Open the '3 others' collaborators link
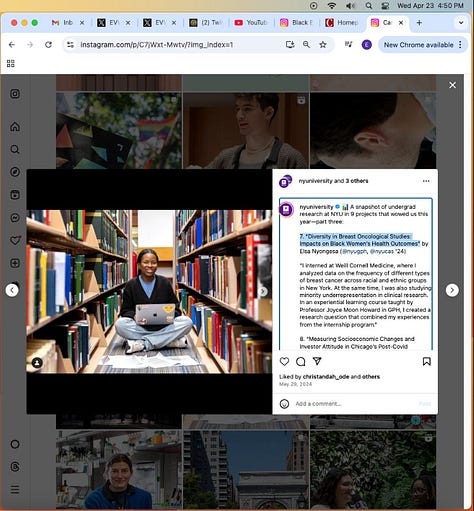The width and height of the screenshot is (474, 511). [x=357, y=181]
